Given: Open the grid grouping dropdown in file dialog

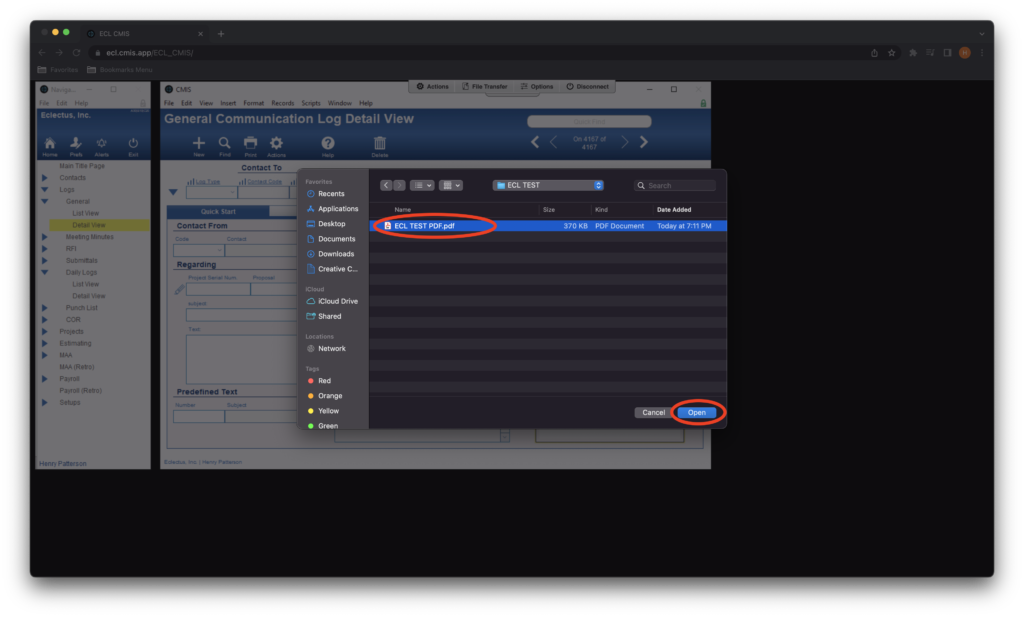Looking at the screenshot, I should coord(452,185).
